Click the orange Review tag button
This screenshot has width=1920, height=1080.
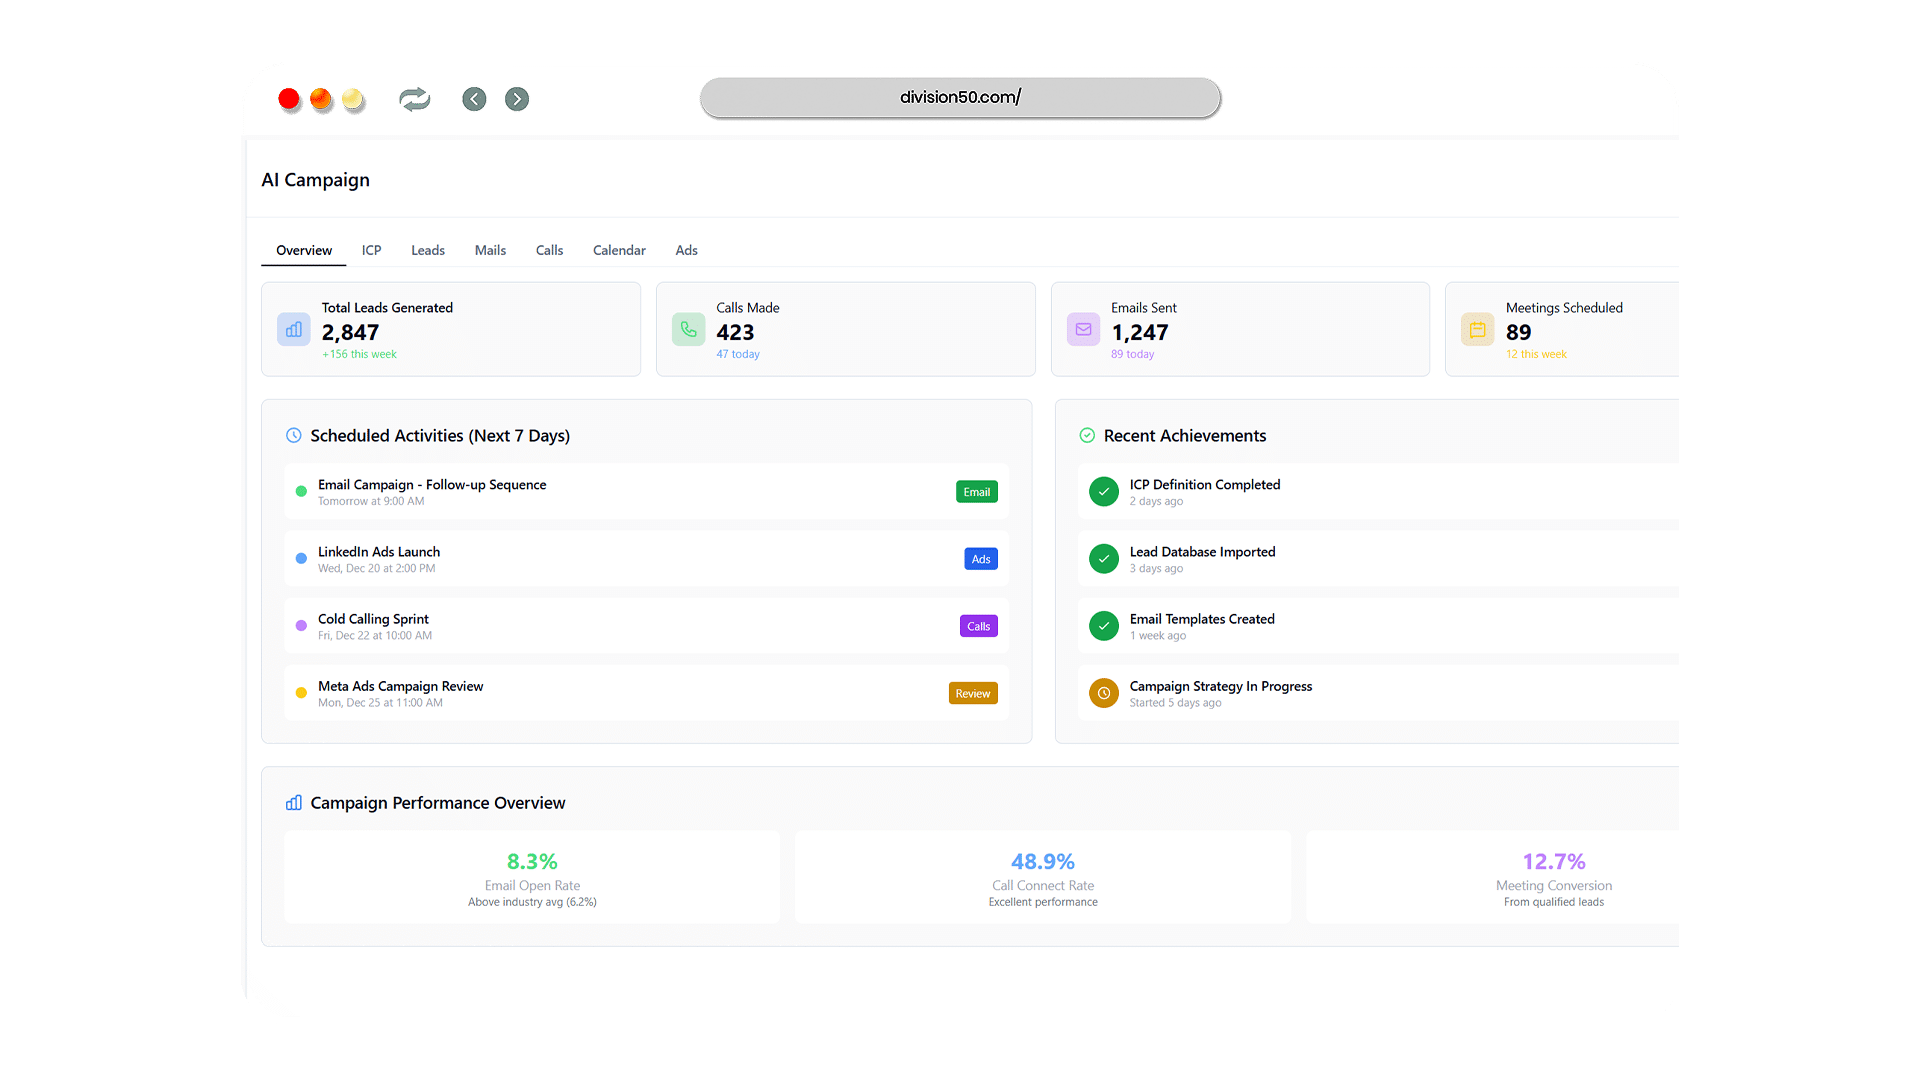972,693
